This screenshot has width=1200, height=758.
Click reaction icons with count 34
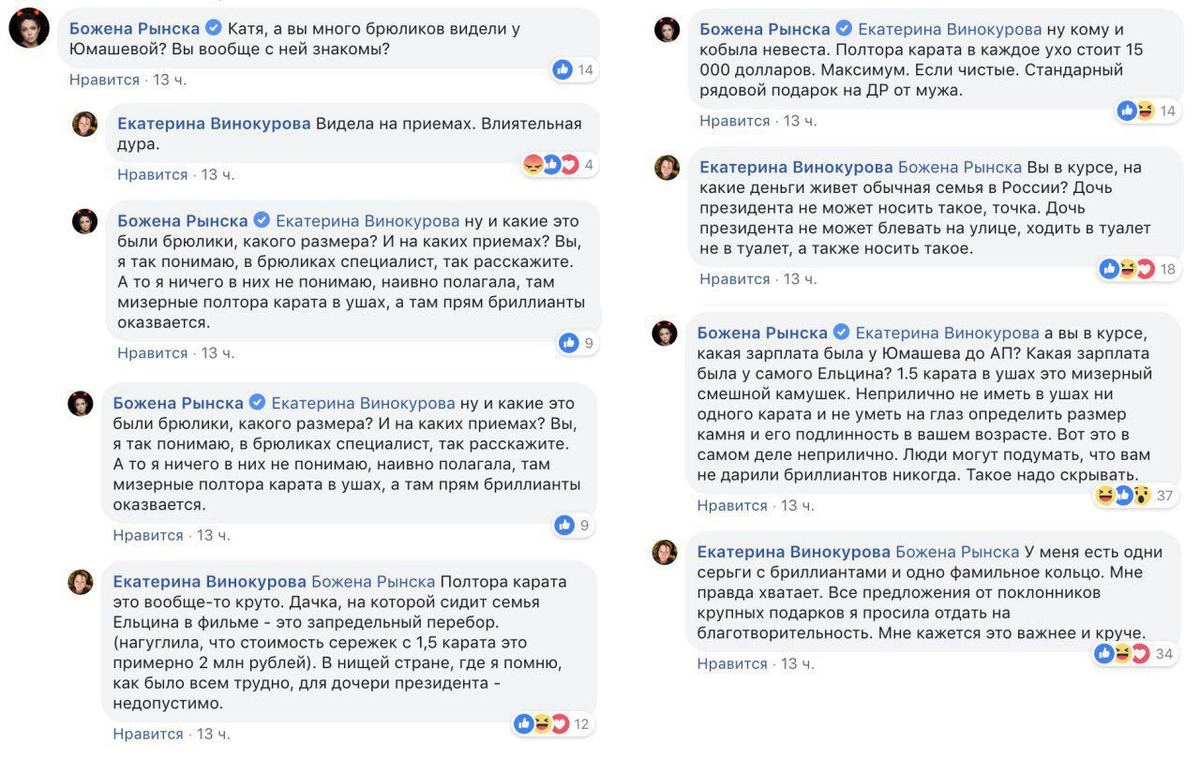tap(1121, 654)
